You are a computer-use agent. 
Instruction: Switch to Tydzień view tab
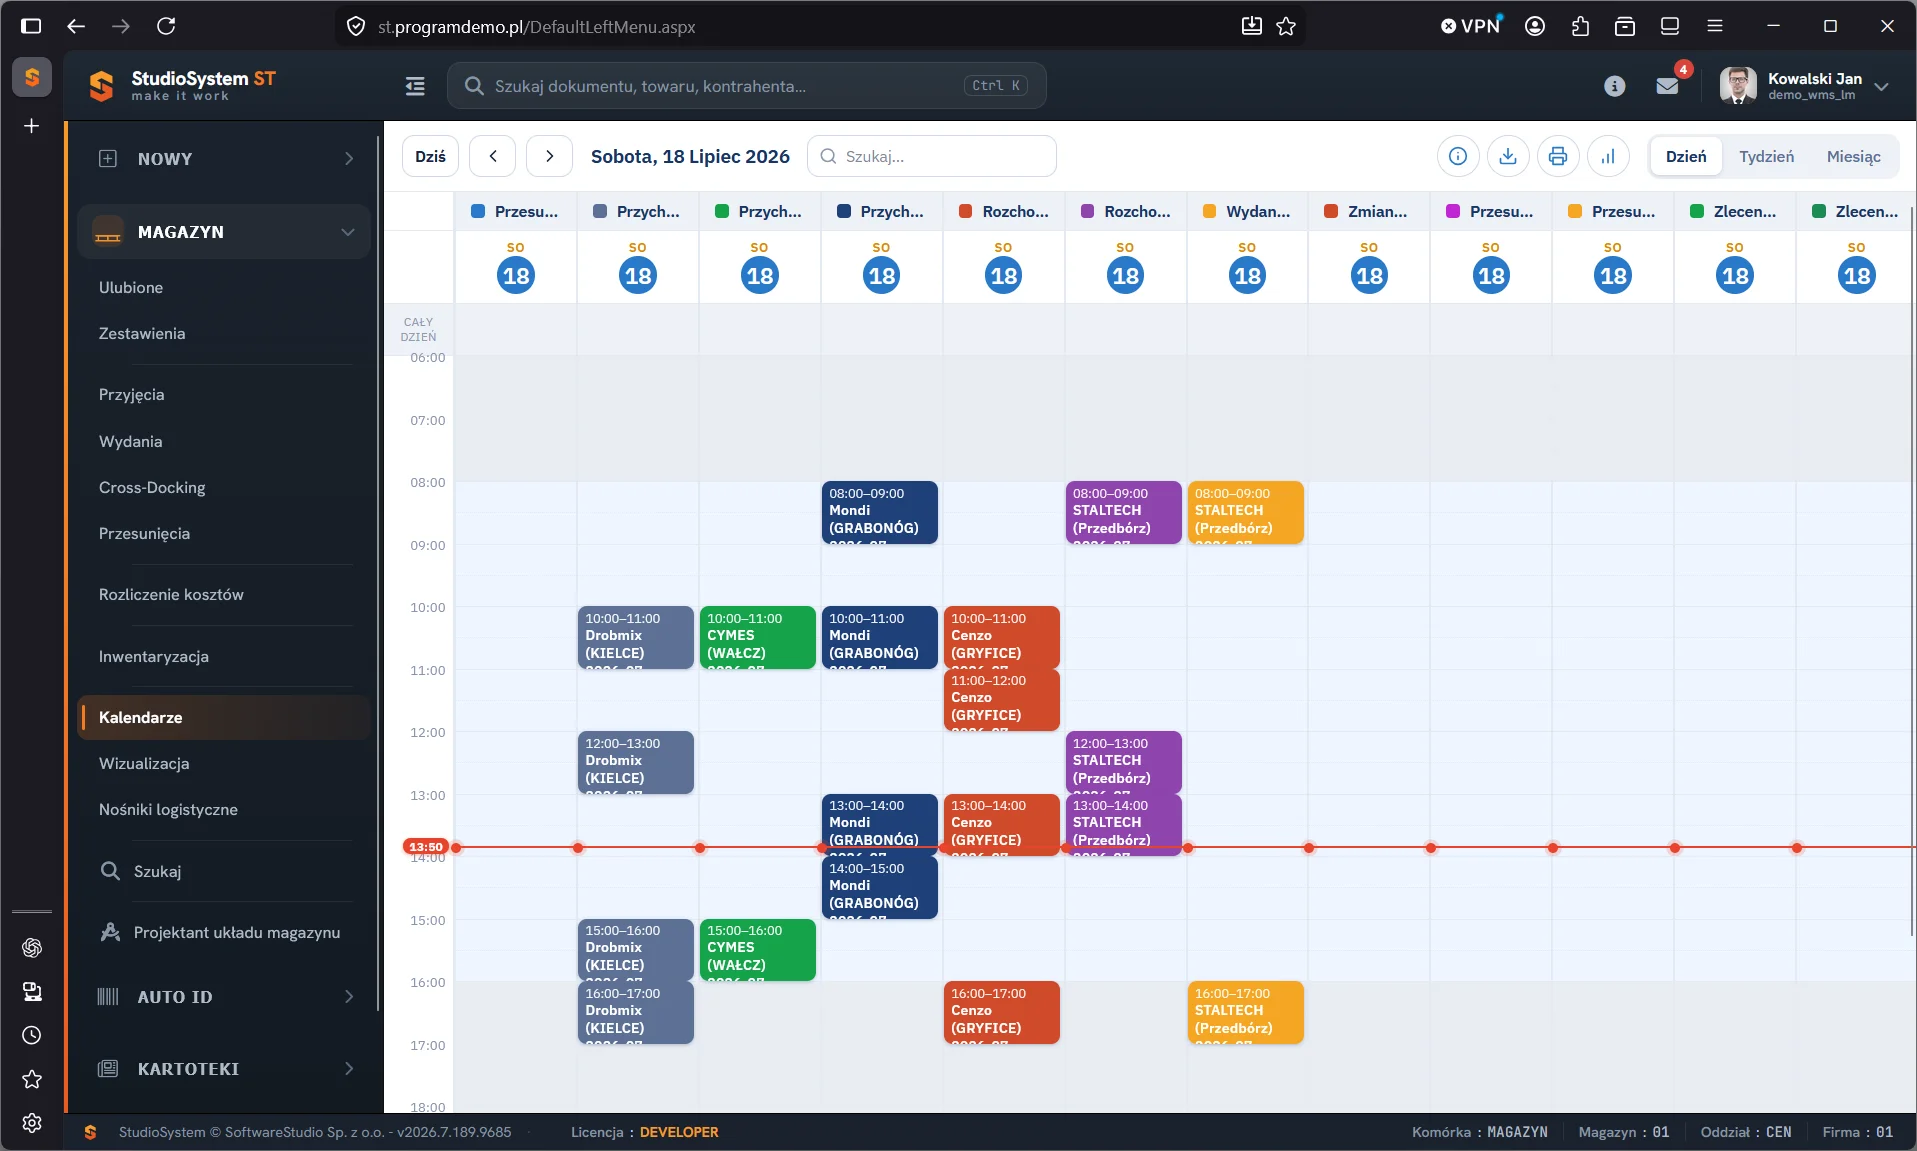tap(1766, 156)
